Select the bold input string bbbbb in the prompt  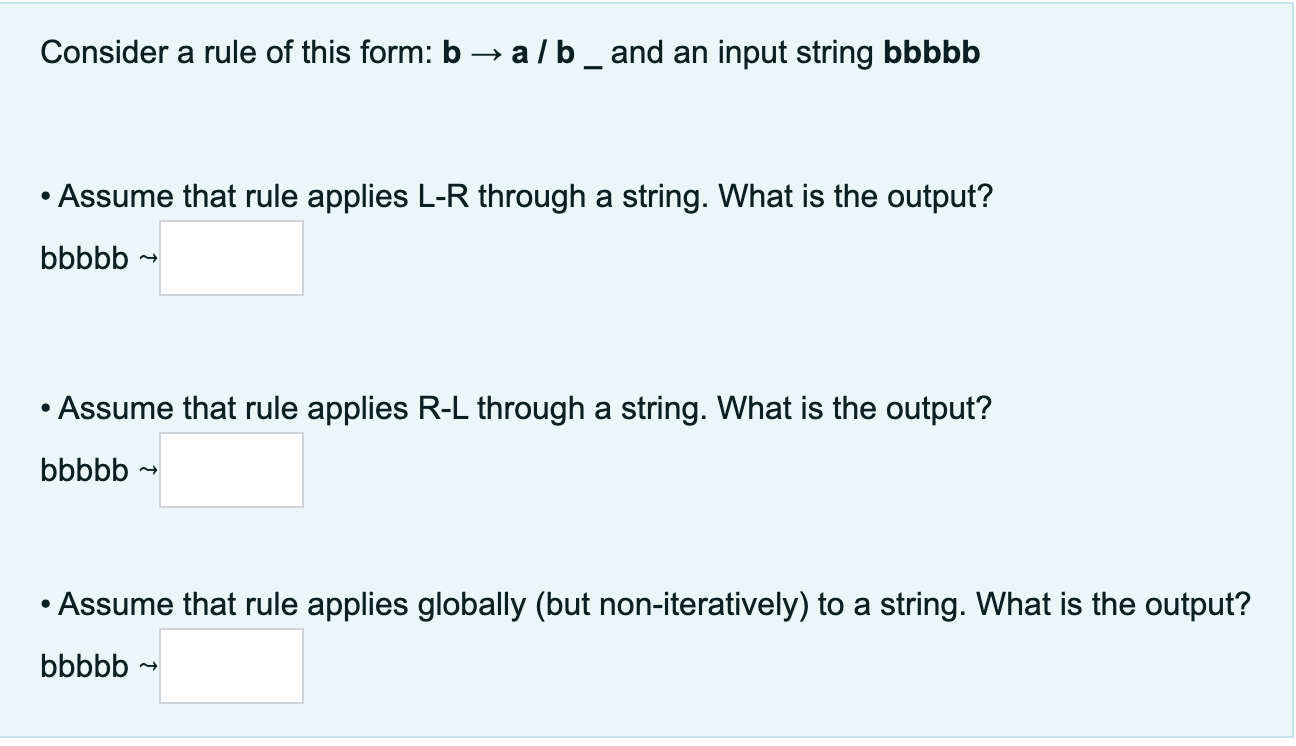(x=931, y=53)
